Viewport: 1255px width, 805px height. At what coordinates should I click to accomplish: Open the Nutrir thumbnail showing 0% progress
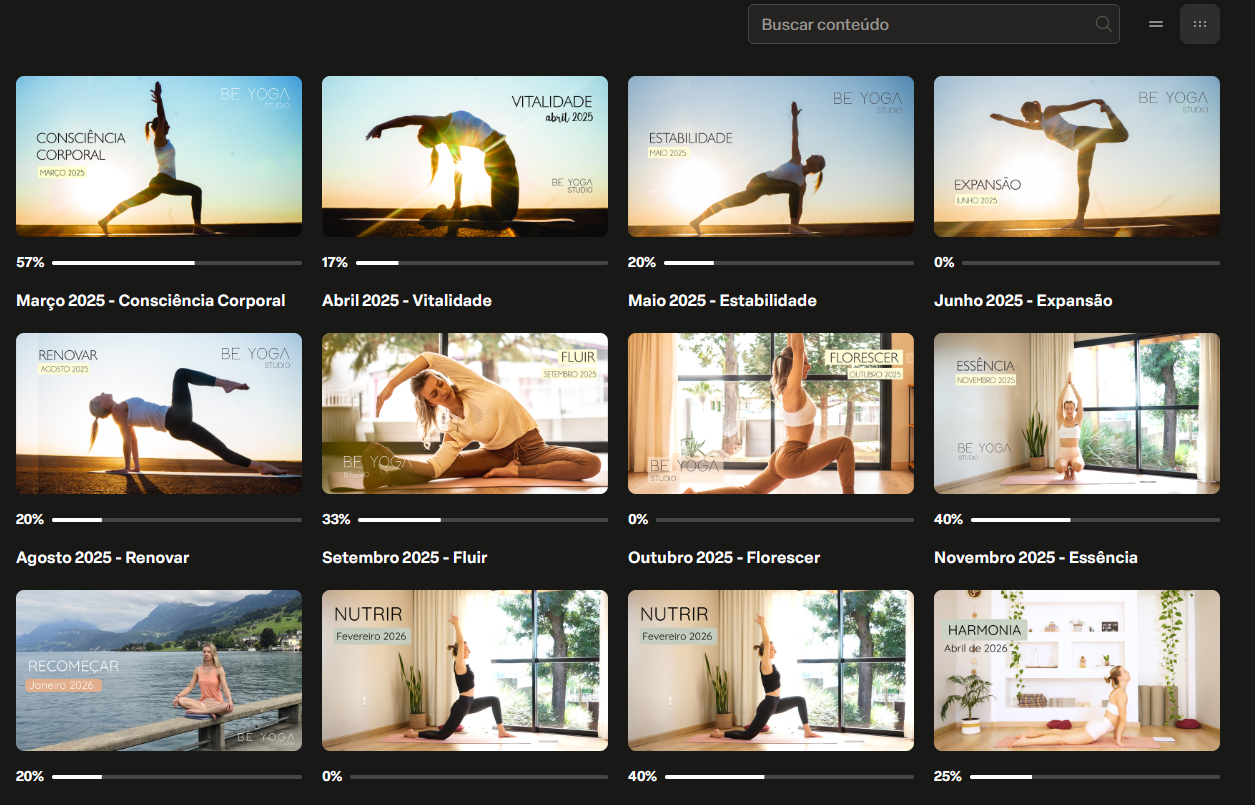(x=465, y=671)
